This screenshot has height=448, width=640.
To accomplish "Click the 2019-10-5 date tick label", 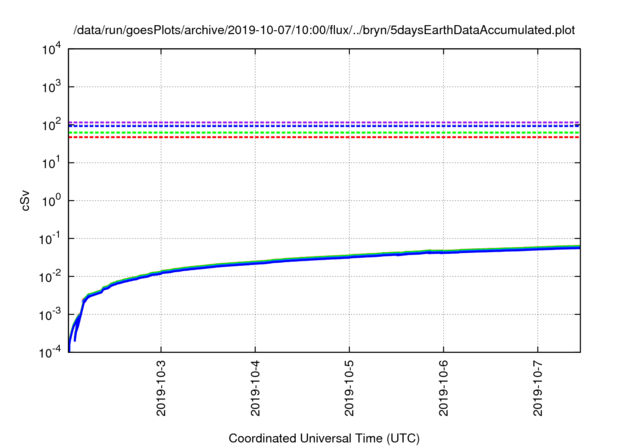I will pos(349,388).
